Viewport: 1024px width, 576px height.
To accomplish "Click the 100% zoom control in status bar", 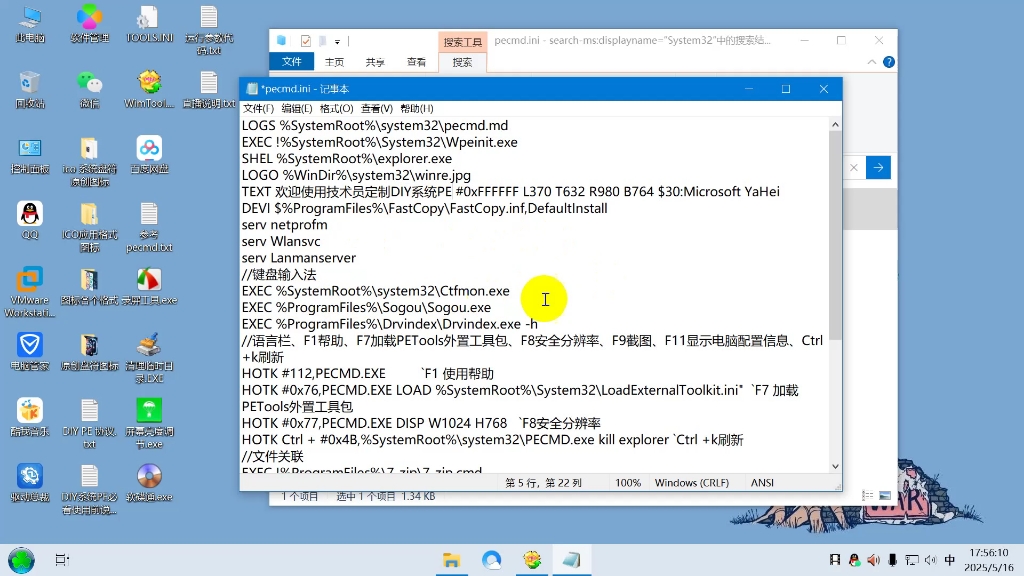I will 628,482.
